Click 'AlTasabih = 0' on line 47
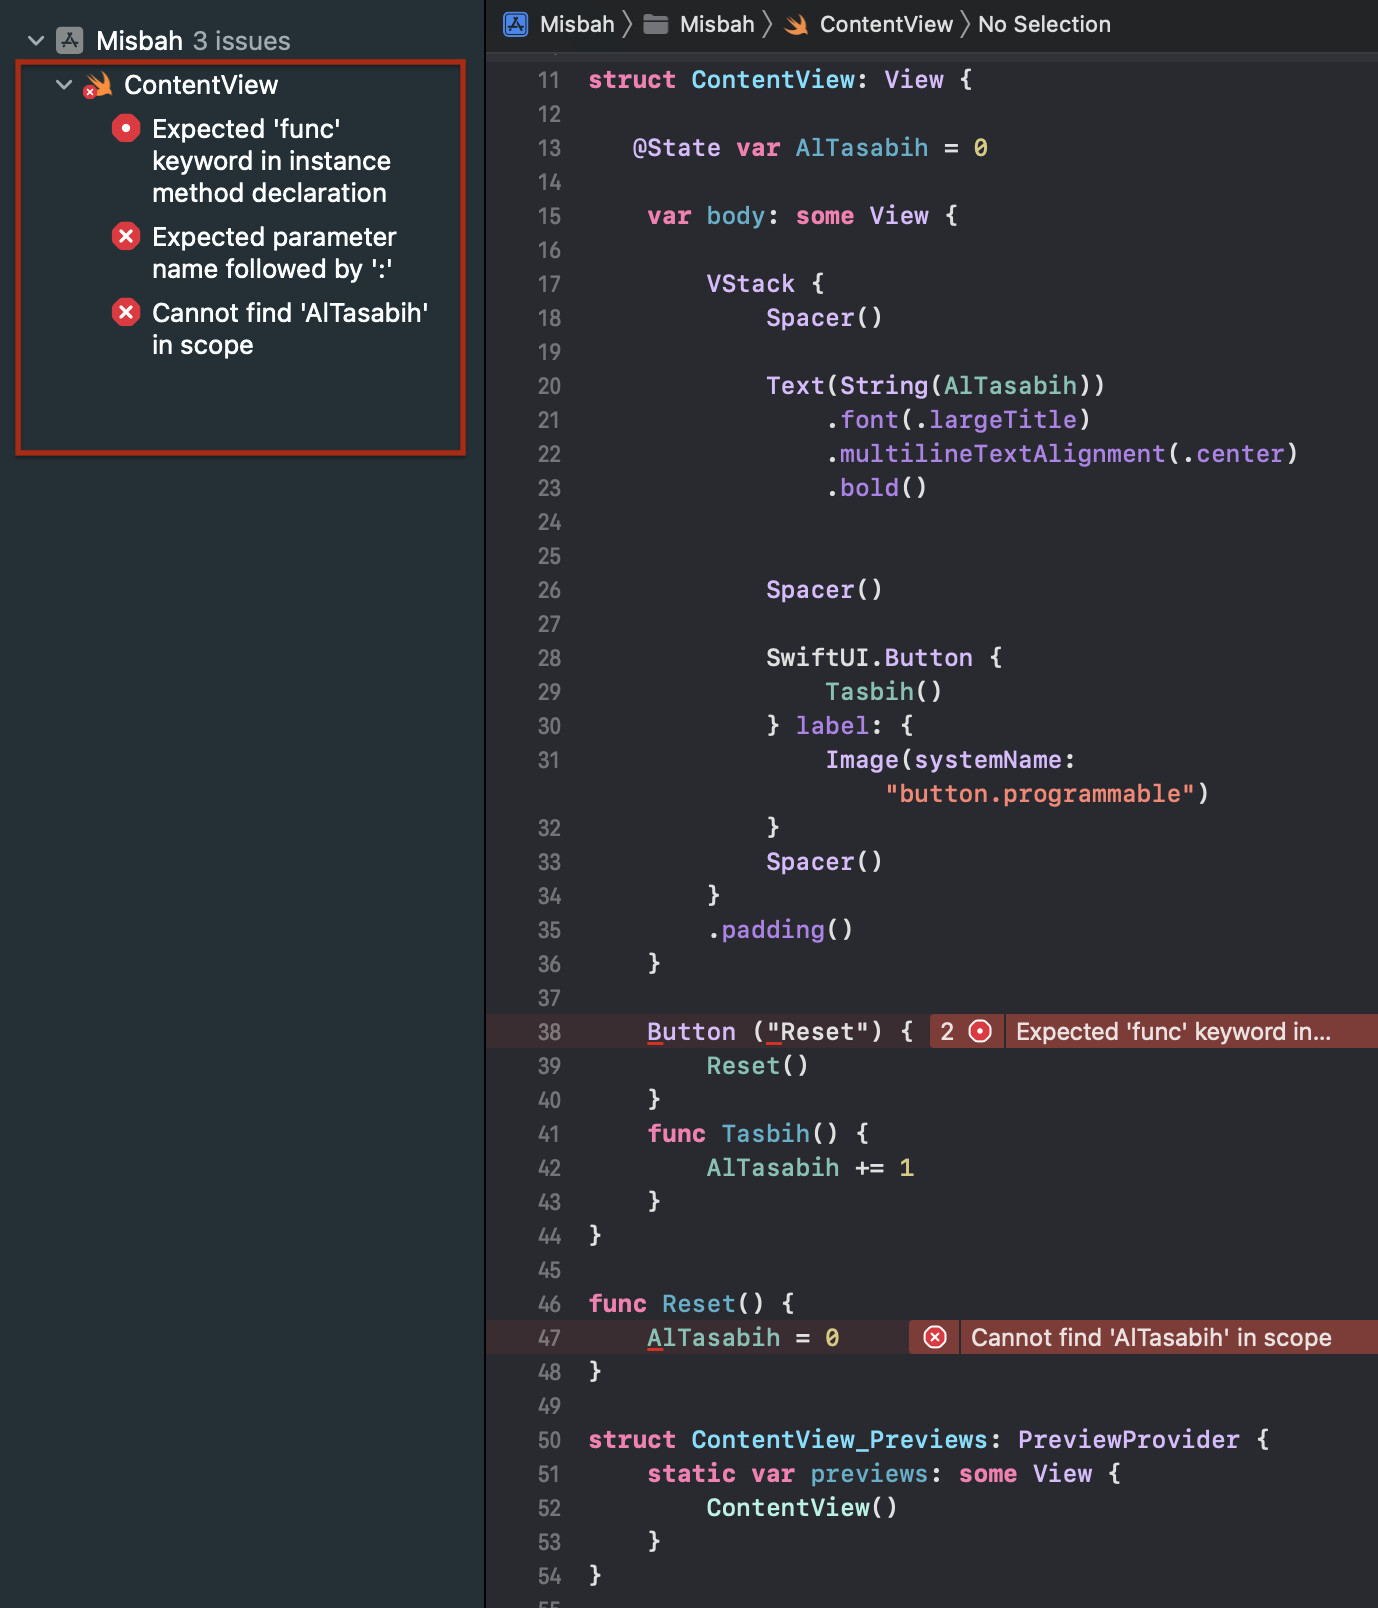This screenshot has width=1378, height=1608. 743,1338
